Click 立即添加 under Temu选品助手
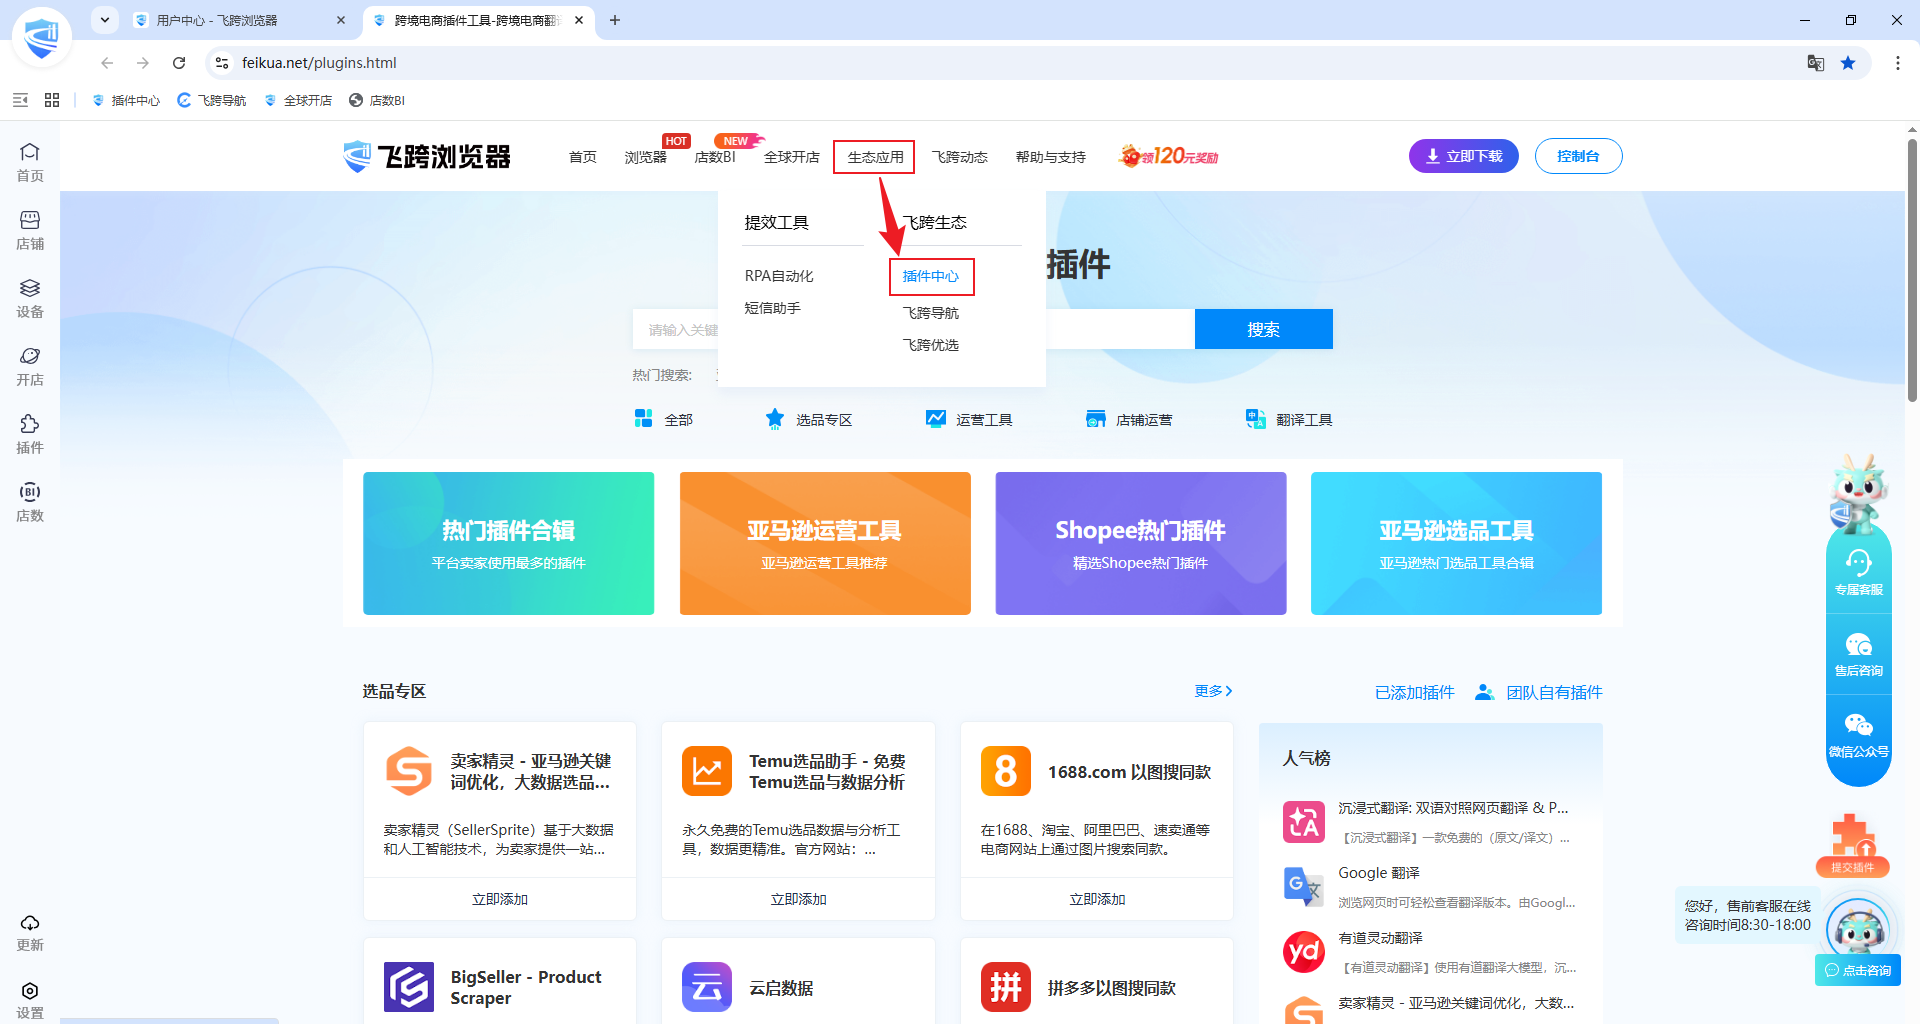 point(798,899)
